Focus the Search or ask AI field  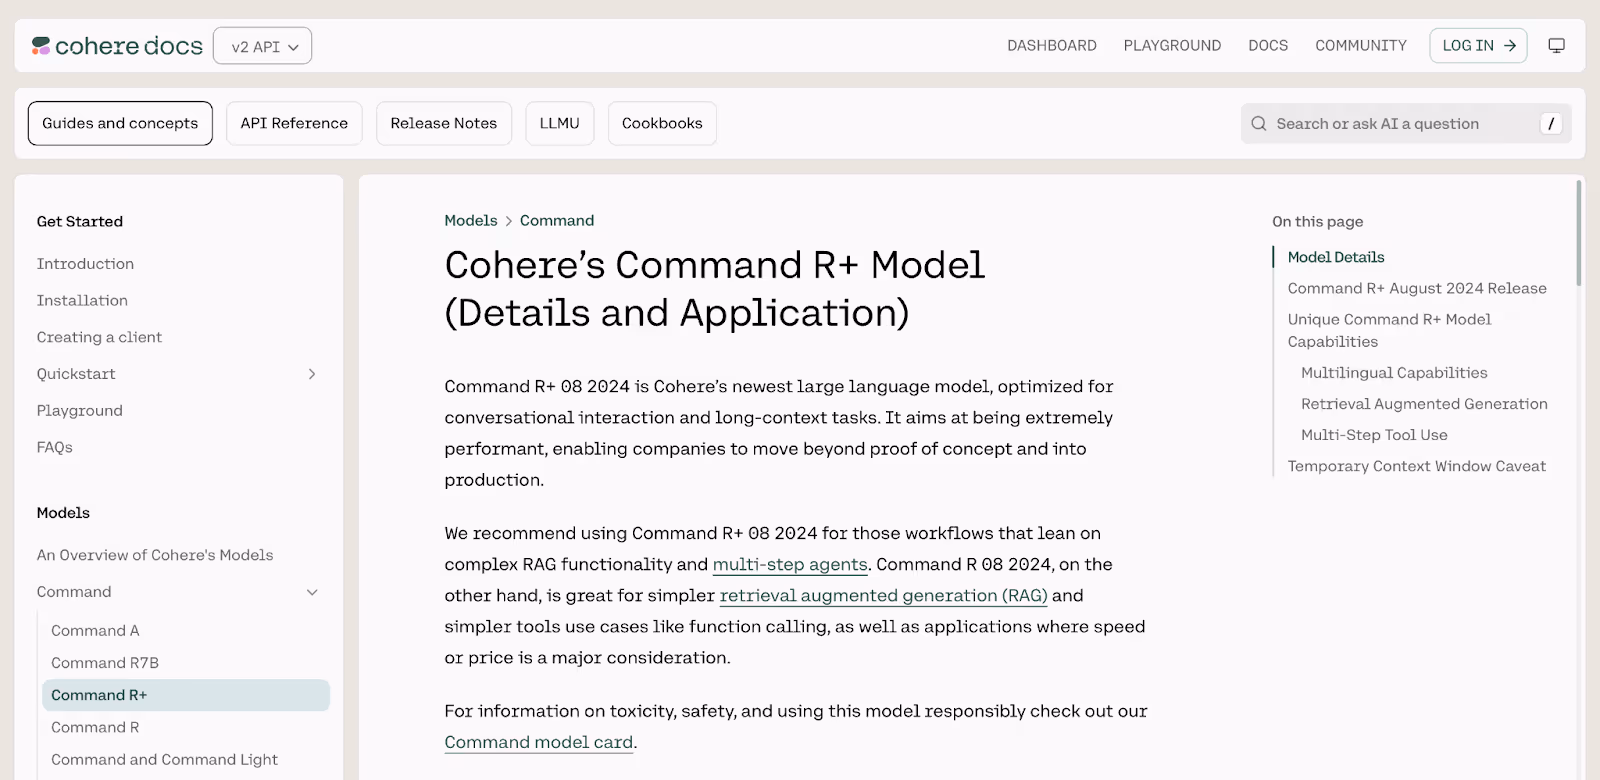tap(1406, 124)
